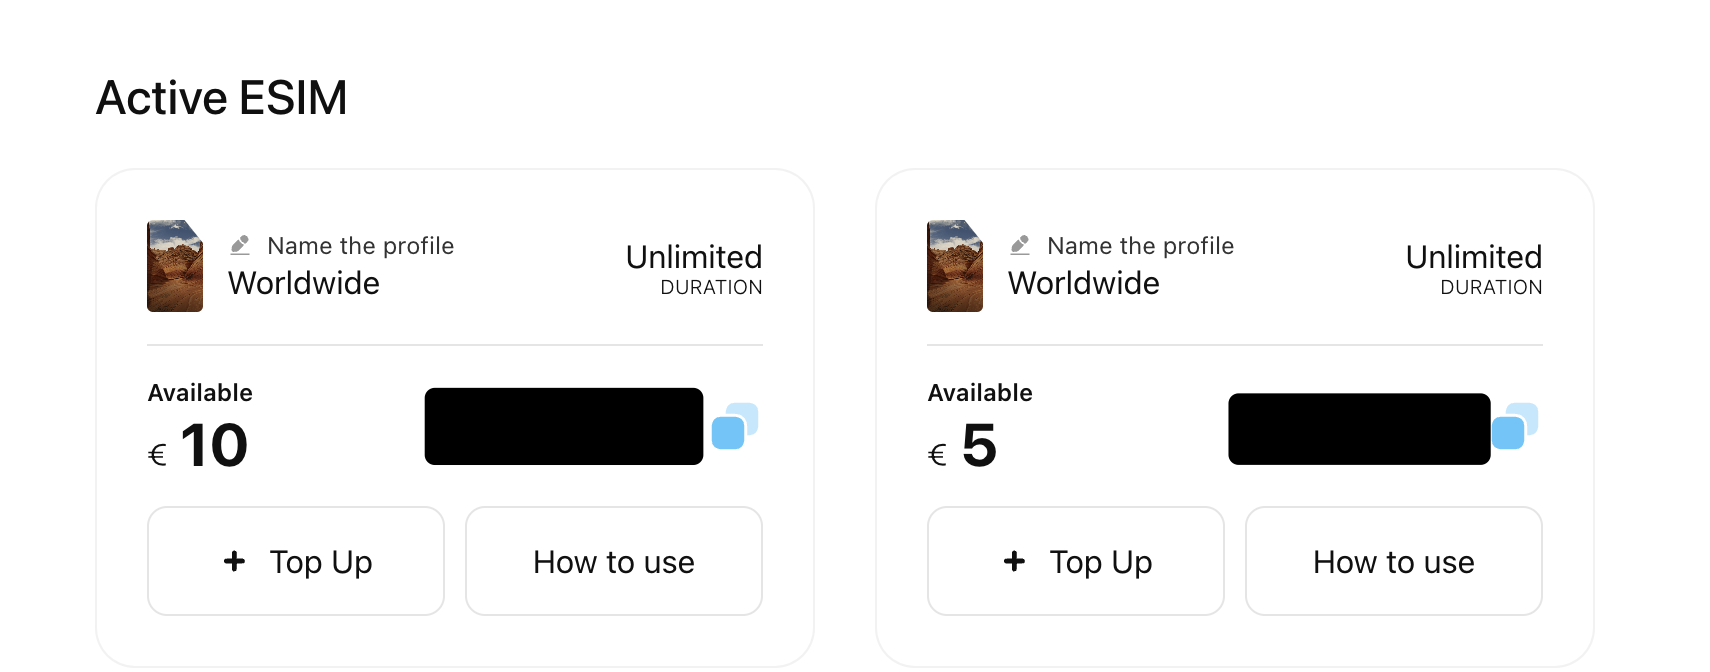The width and height of the screenshot is (1710, 672).
Task: Select the Worldwide label on the €5 card
Action: pyautogui.click(x=1084, y=283)
